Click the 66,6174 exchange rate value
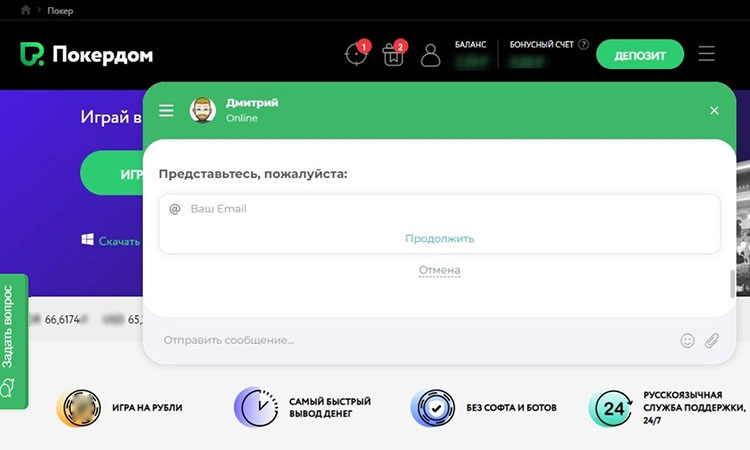 pyautogui.click(x=62, y=319)
